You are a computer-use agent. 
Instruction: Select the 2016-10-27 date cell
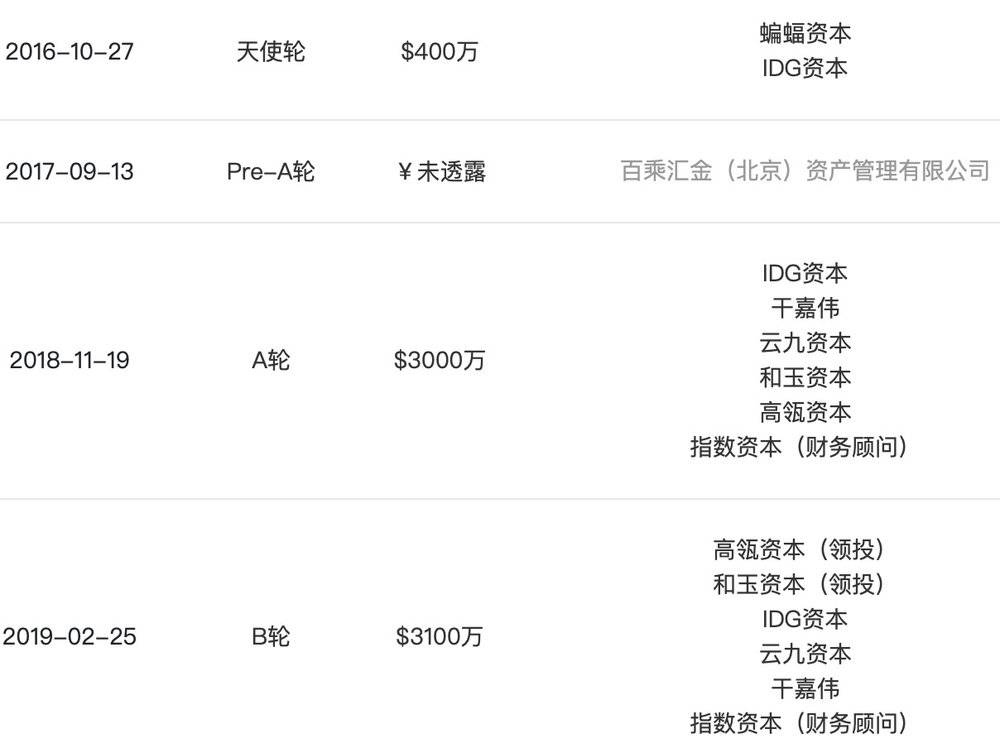click(70, 52)
